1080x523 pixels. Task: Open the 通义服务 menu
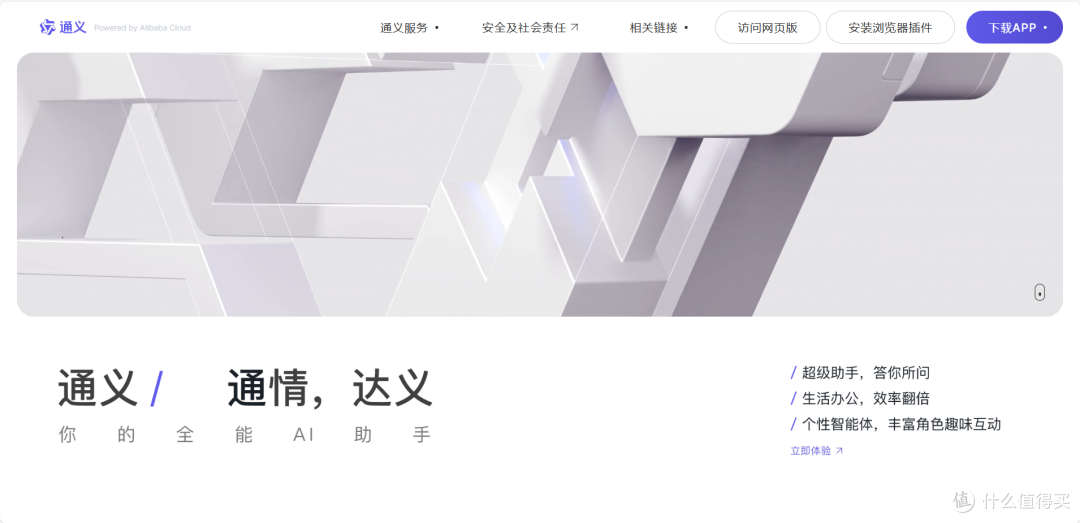(x=409, y=28)
